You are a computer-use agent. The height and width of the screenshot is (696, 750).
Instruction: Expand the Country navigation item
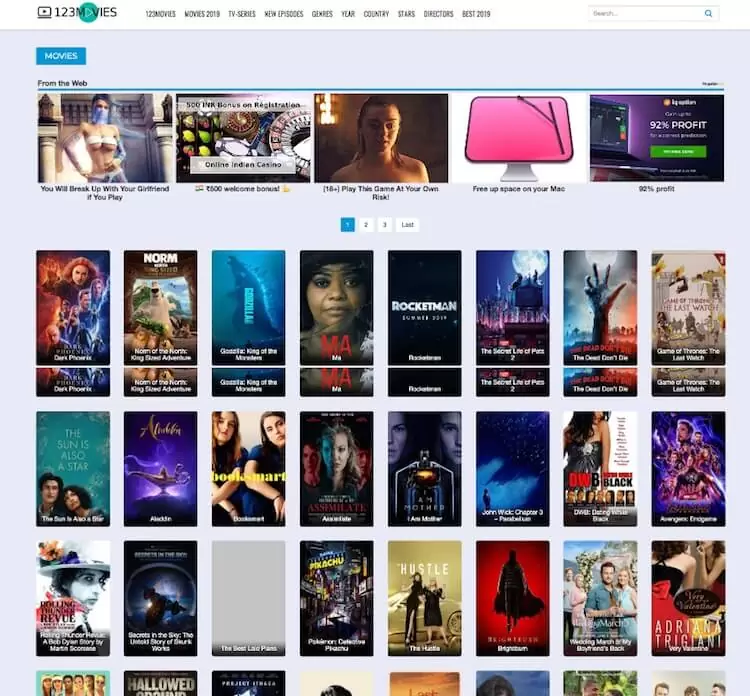(376, 14)
